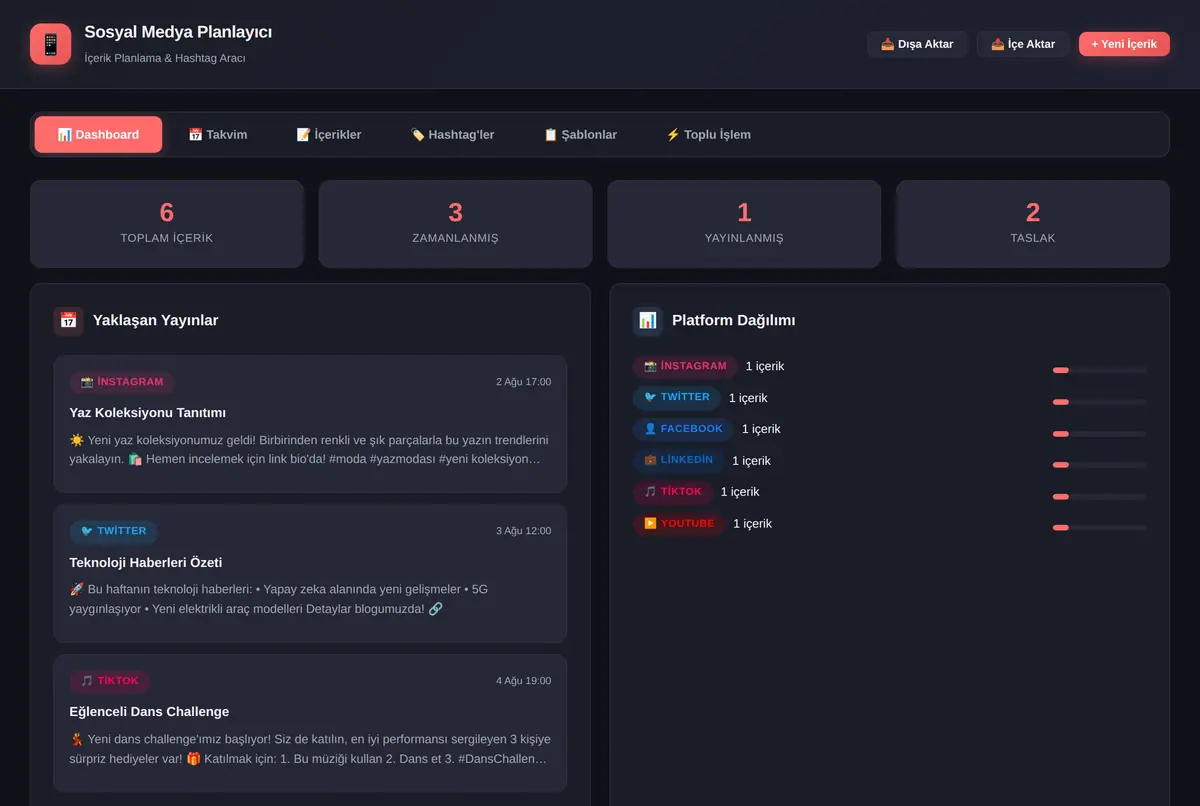
Task: Switch to the Takvim tab
Action: pos(218,135)
